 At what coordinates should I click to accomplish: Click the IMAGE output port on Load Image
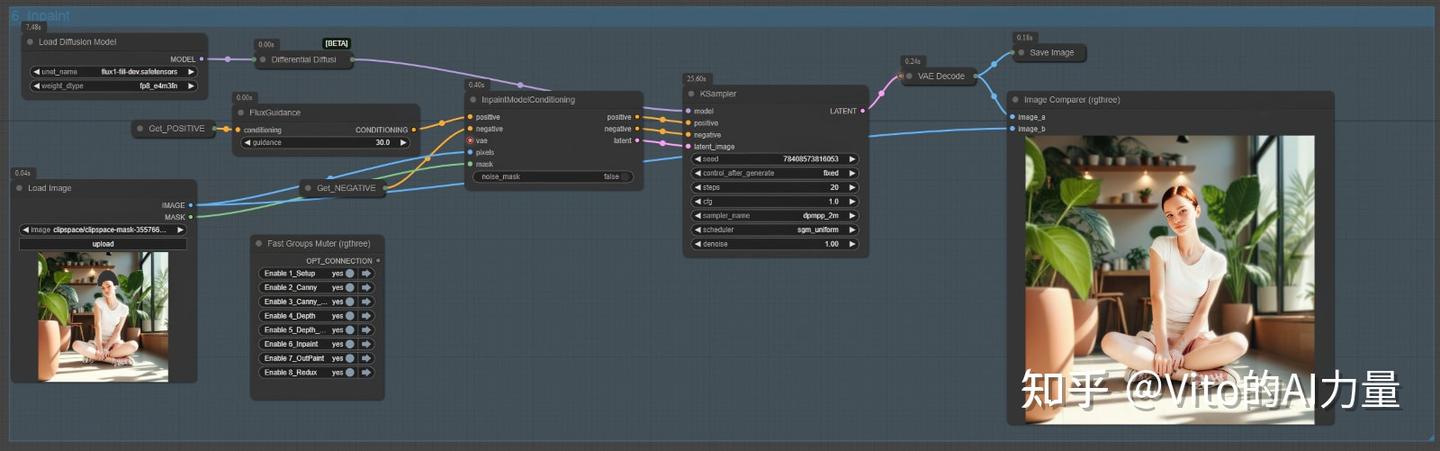191,205
